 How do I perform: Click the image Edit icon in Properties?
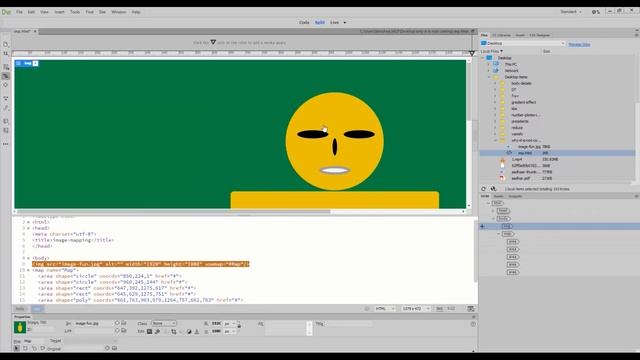(x=149, y=331)
